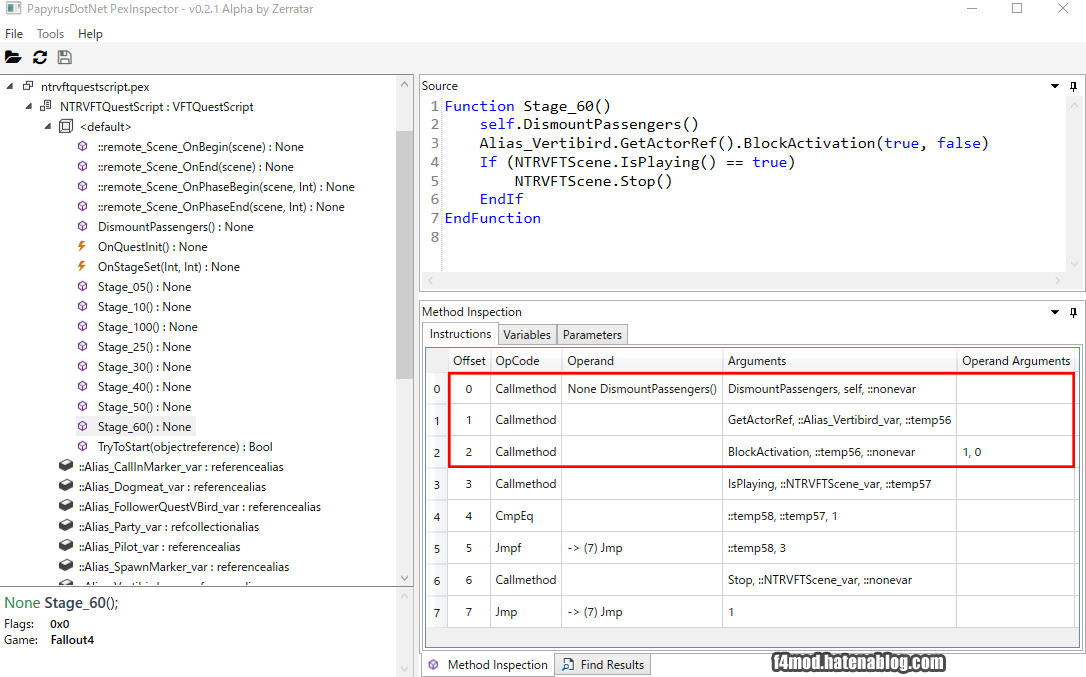This screenshot has height=677, width=1086.
Task: Collapse the <default> state node
Action: click(x=48, y=126)
